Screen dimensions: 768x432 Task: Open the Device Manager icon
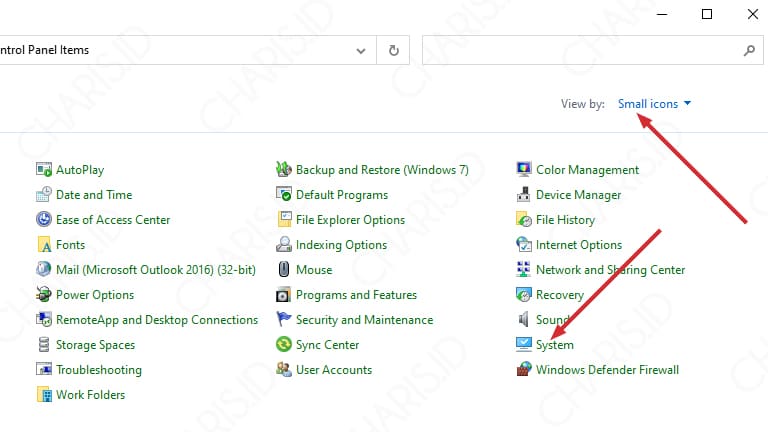pyautogui.click(x=524, y=195)
